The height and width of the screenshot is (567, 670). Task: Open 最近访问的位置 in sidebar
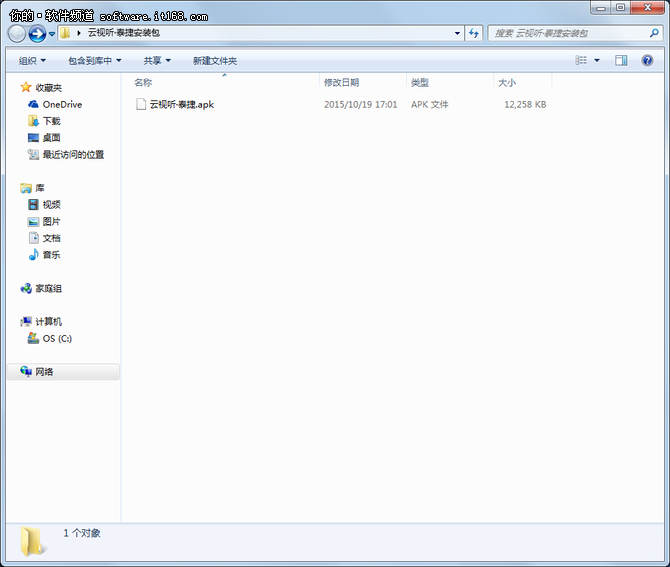pyautogui.click(x=73, y=154)
